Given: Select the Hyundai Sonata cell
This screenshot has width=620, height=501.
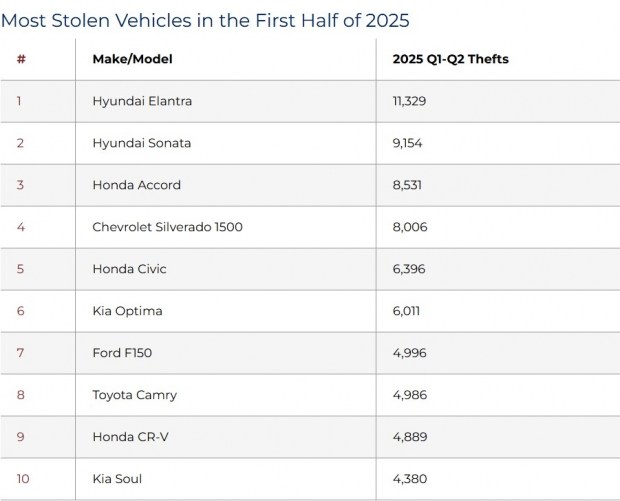Looking at the screenshot, I should (x=141, y=143).
